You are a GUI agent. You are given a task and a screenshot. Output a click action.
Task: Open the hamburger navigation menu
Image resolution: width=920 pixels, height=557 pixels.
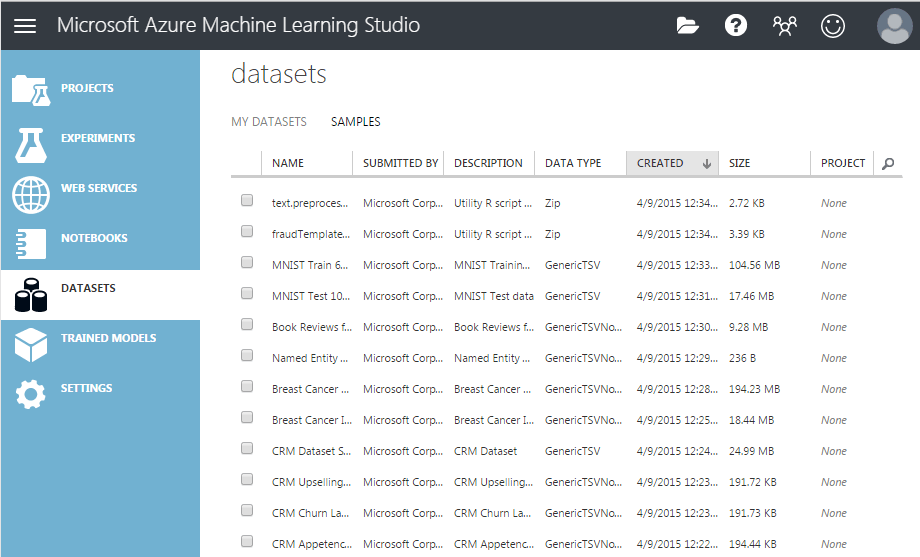[x=25, y=26]
